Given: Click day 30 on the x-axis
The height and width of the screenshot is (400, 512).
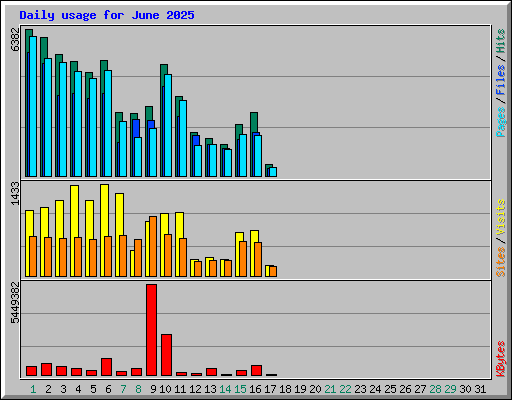Looking at the screenshot, I should (465, 389).
